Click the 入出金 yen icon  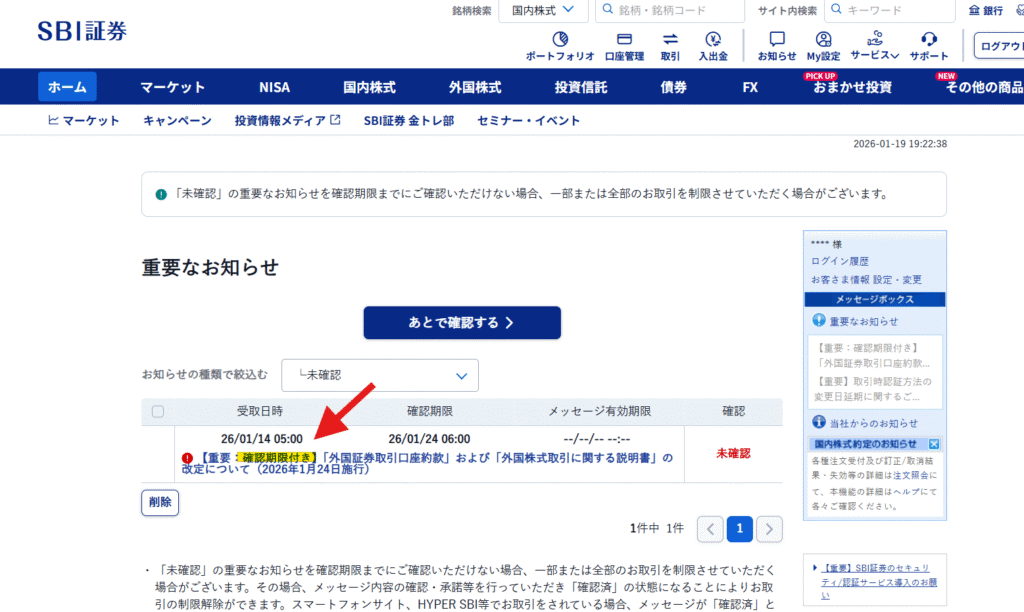tap(713, 40)
